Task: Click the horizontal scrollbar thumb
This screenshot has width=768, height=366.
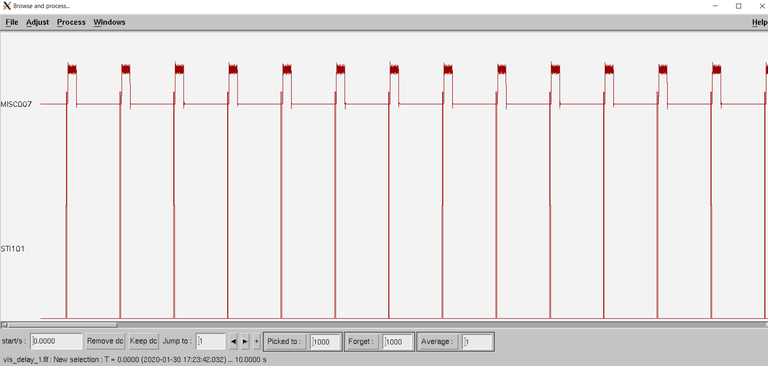Action: (x=63, y=324)
